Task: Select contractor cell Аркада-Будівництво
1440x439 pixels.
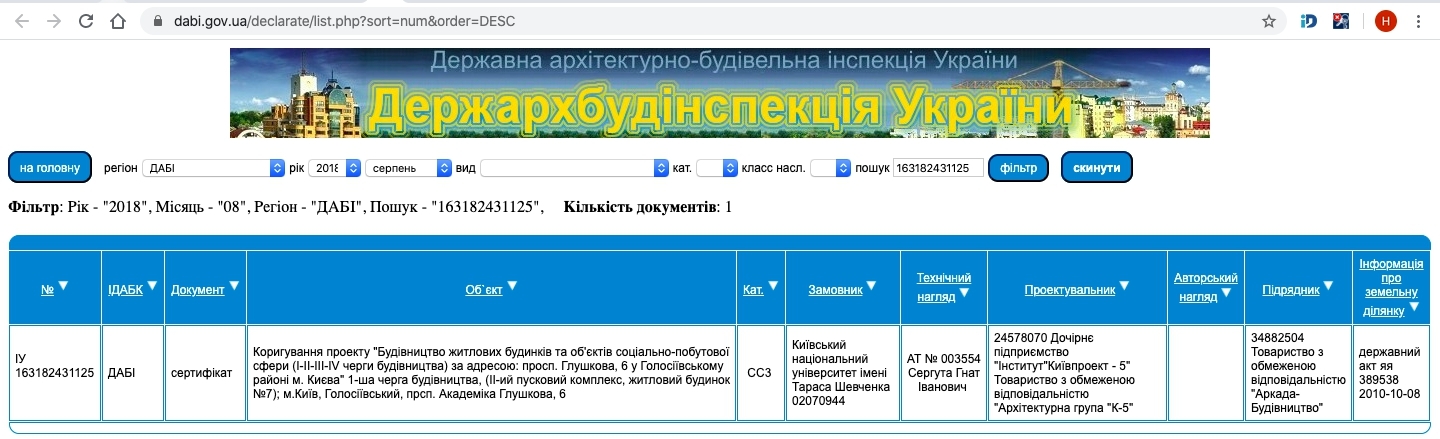Action: 1298,373
